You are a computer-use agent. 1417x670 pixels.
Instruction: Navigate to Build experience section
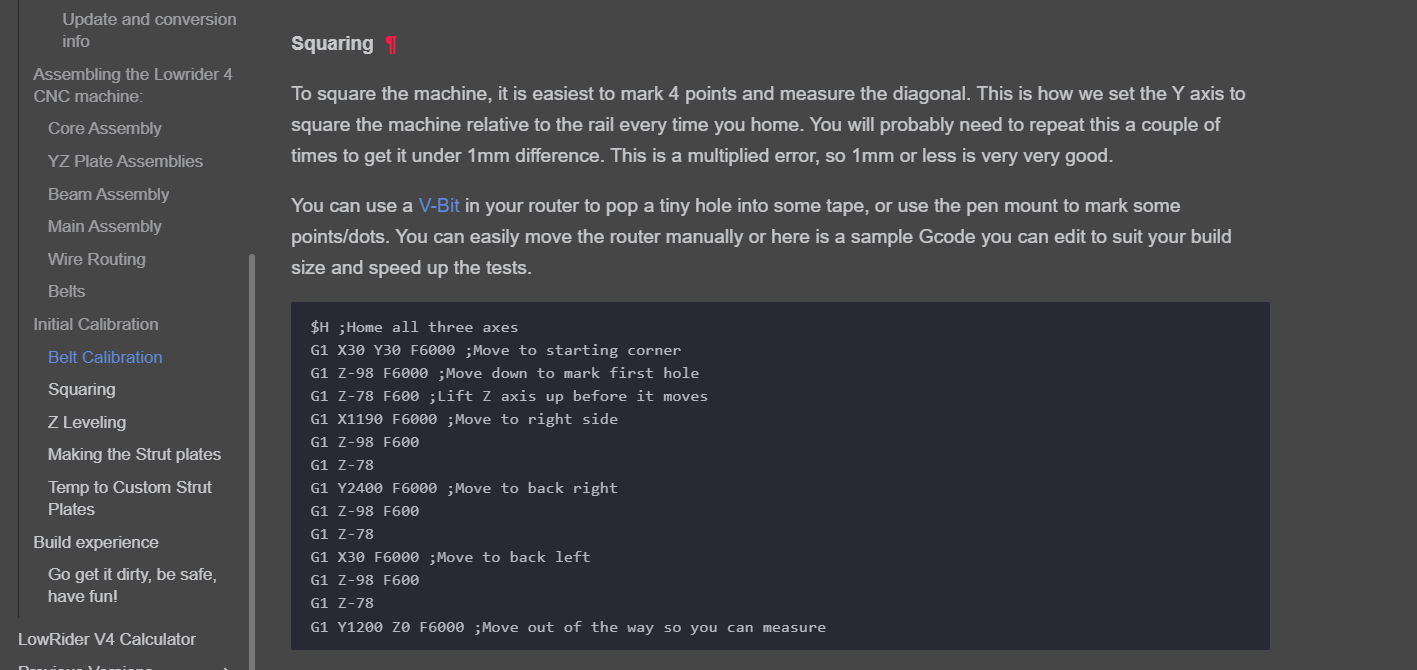tap(96, 542)
